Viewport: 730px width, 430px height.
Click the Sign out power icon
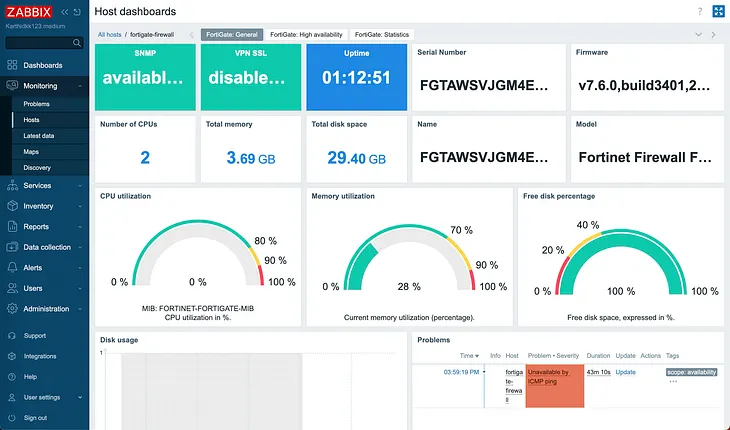(x=12, y=418)
